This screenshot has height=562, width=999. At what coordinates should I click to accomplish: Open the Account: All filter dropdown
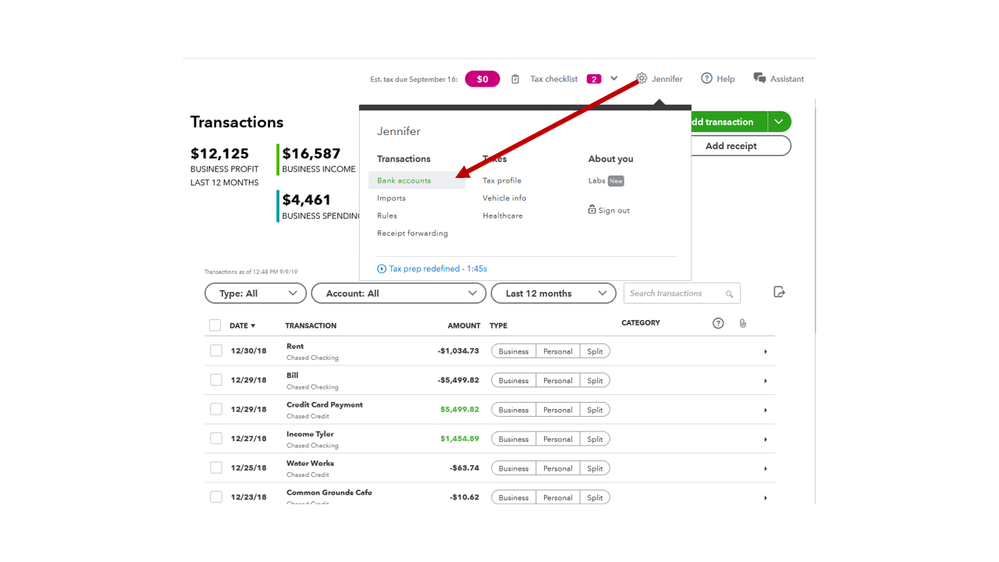[x=399, y=294]
